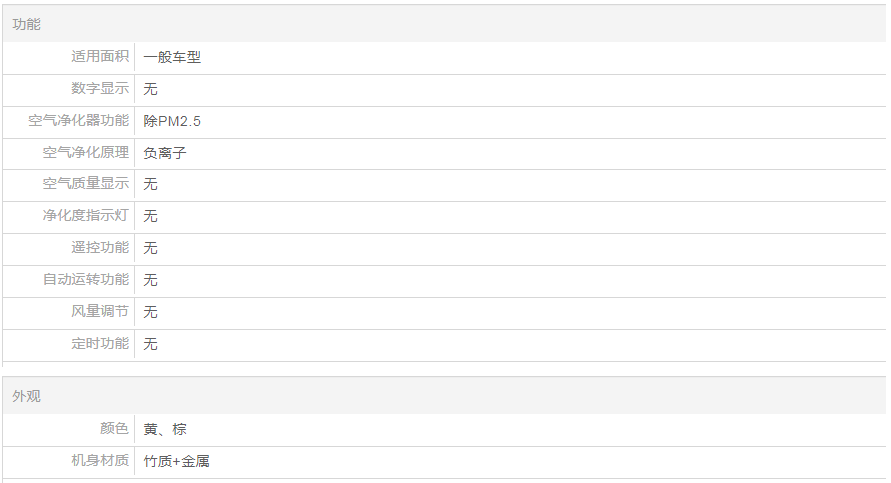Click the 空气质量显示 label
Image resolution: width=891 pixels, height=483 pixels.
86,184
